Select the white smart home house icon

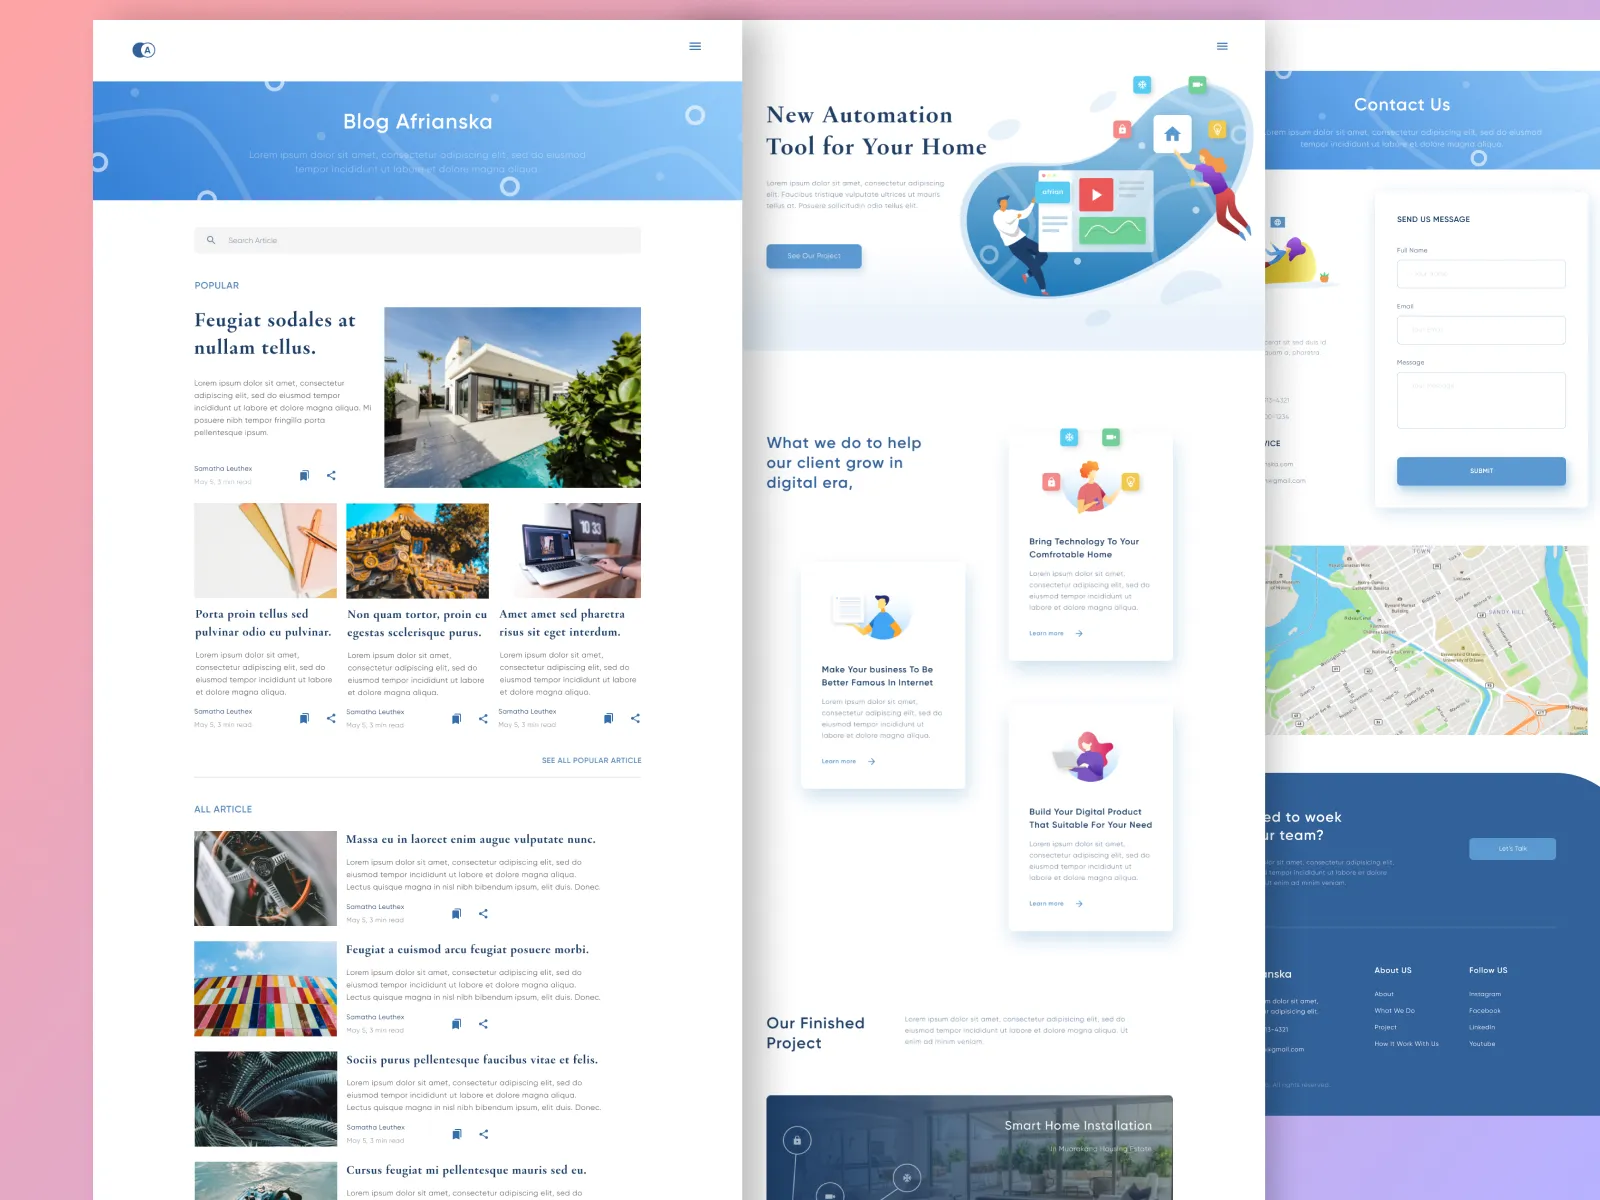(1170, 132)
